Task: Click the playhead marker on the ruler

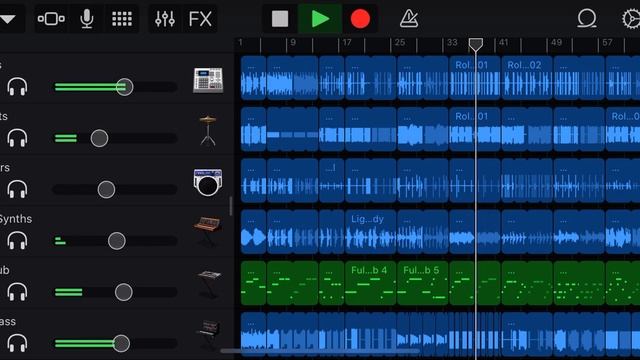Action: tap(476, 44)
